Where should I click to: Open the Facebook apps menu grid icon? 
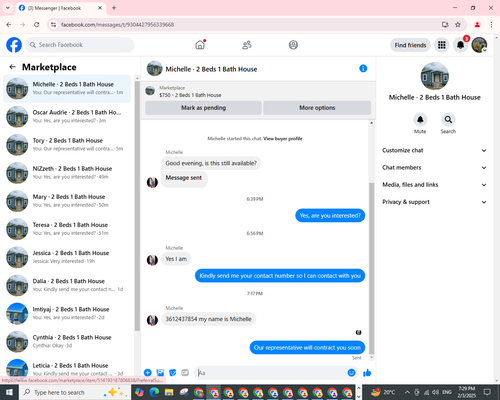tap(442, 45)
